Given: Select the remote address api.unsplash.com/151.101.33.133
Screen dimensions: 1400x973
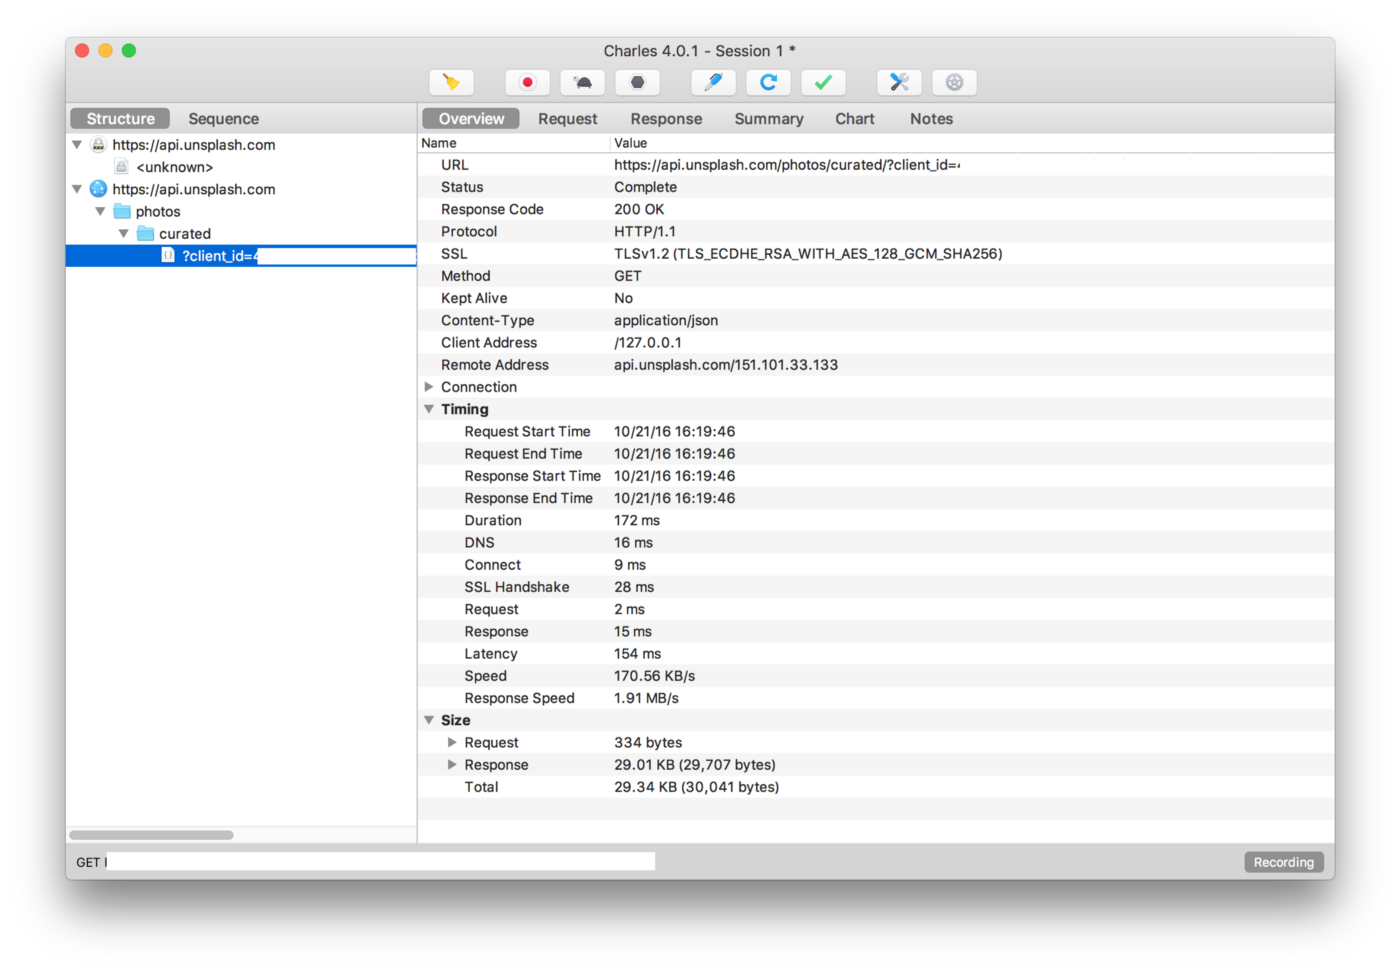Looking at the screenshot, I should pos(726,365).
